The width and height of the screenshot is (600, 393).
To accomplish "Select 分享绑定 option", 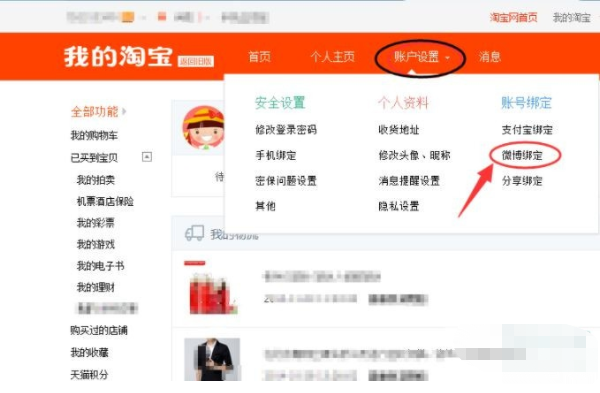I will point(522,181).
